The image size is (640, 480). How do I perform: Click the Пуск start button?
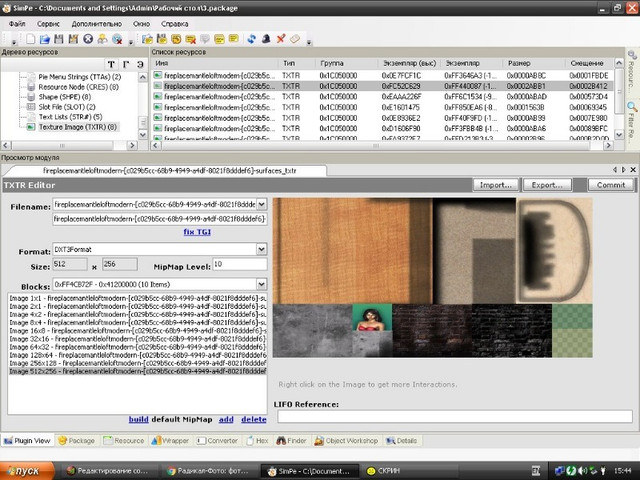27,471
